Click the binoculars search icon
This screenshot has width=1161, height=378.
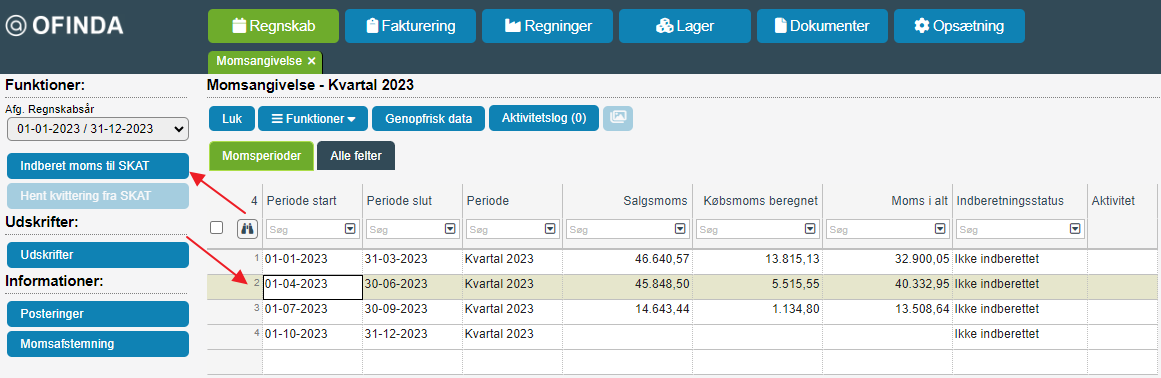247,229
